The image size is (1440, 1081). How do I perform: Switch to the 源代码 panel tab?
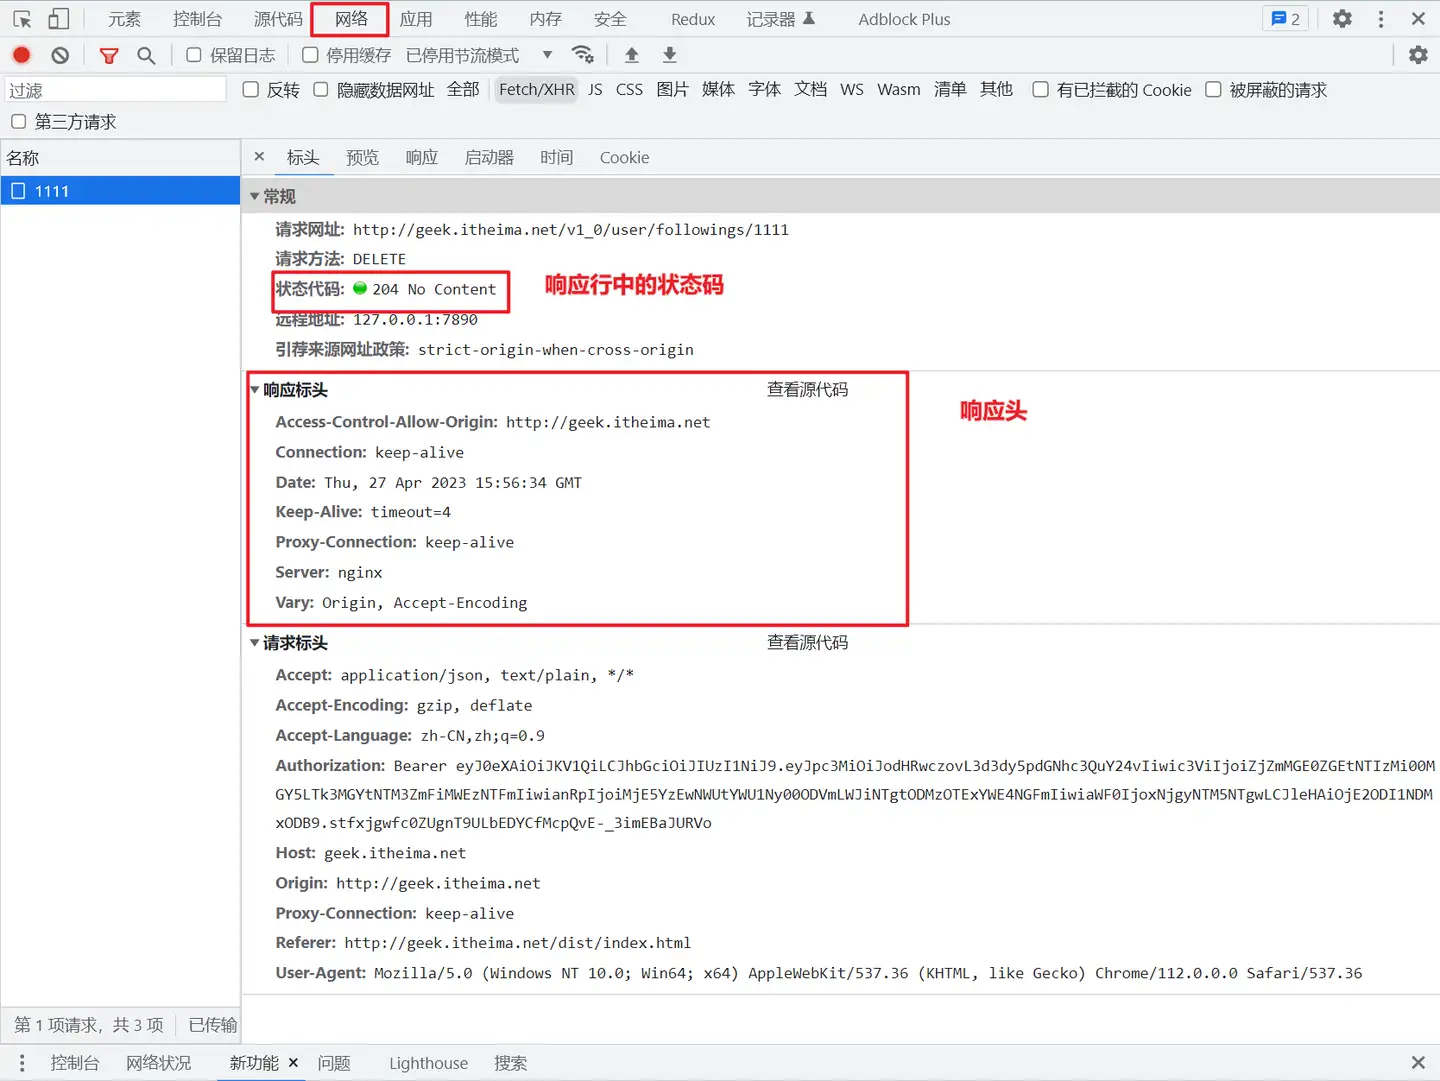coord(278,19)
